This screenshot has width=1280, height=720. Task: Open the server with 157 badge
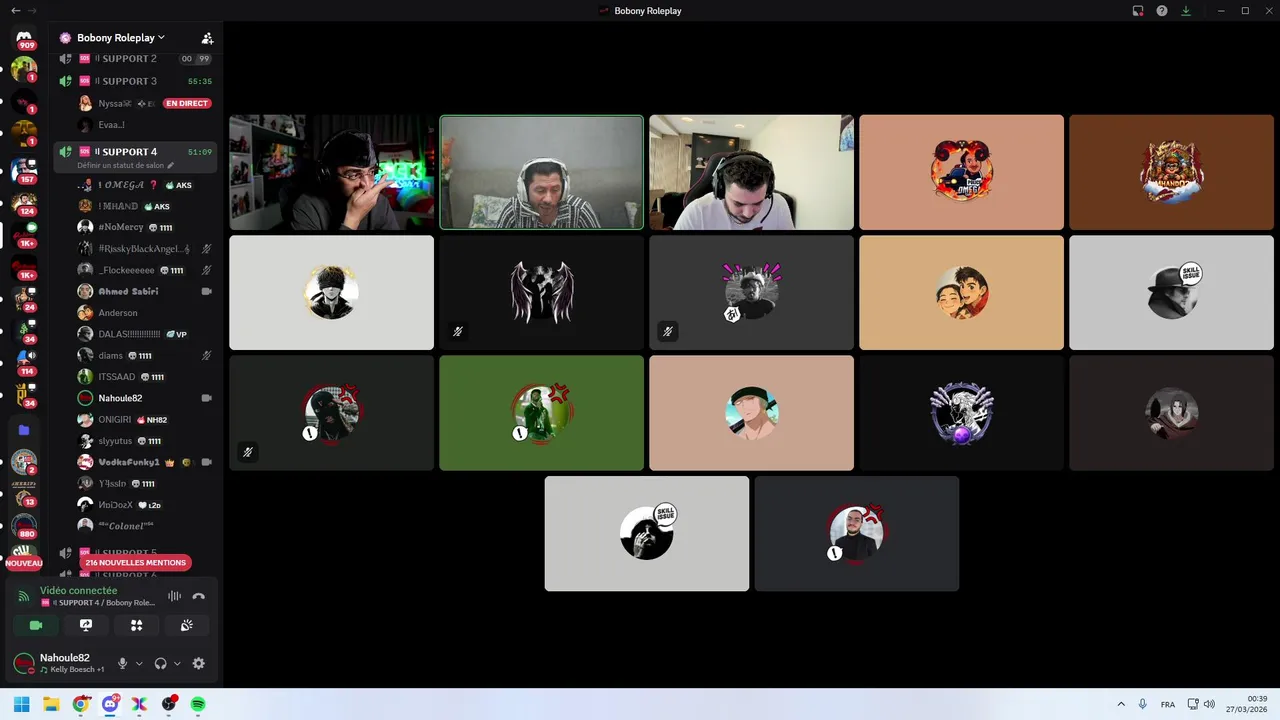[24, 170]
